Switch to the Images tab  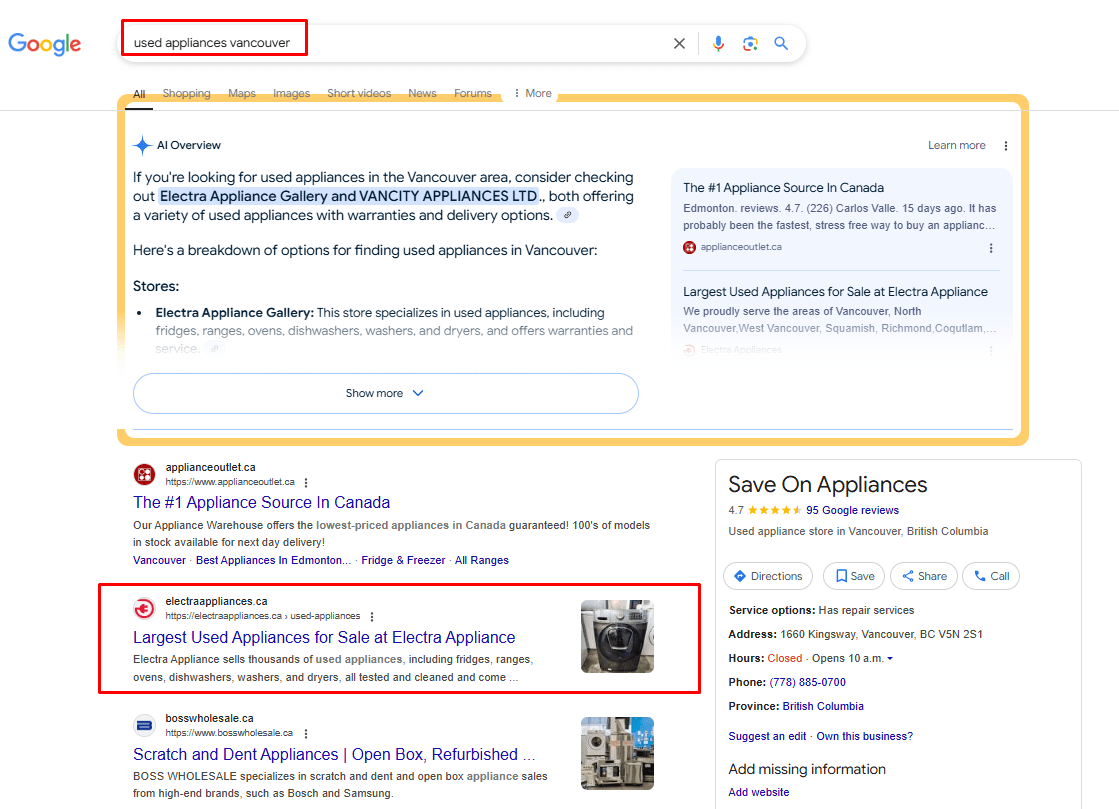click(x=291, y=93)
